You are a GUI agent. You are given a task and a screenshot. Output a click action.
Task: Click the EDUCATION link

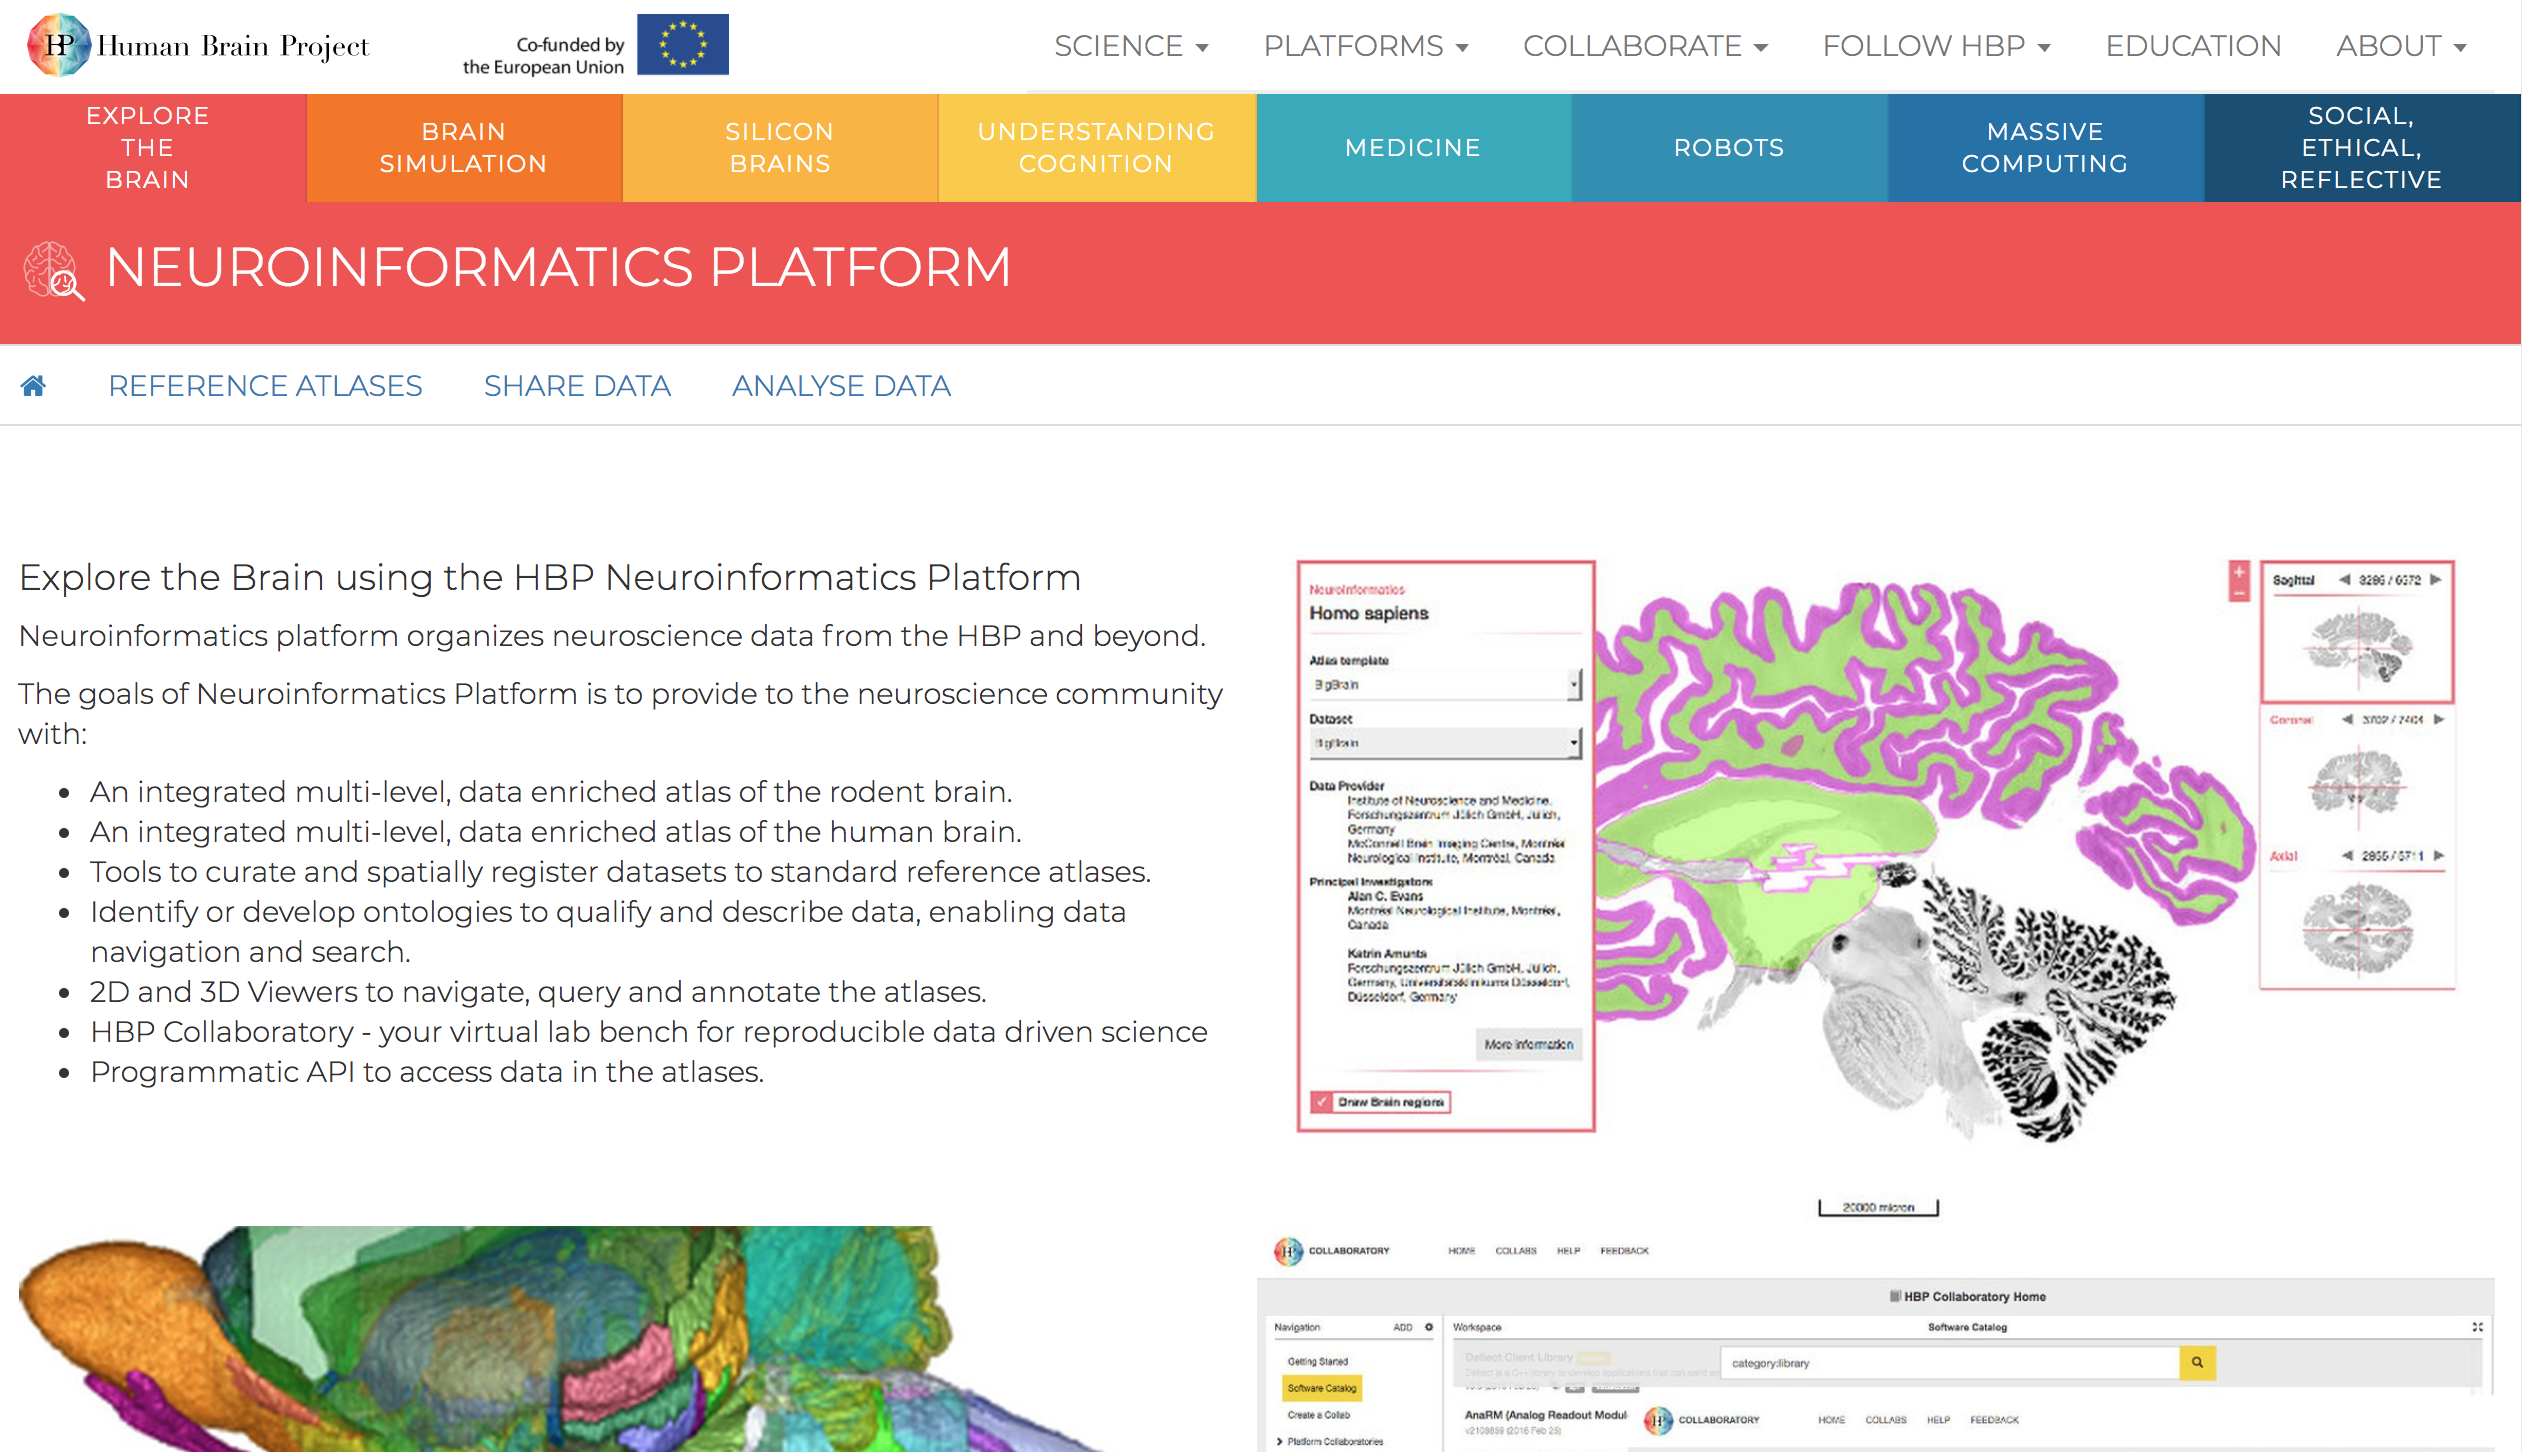click(x=2193, y=46)
